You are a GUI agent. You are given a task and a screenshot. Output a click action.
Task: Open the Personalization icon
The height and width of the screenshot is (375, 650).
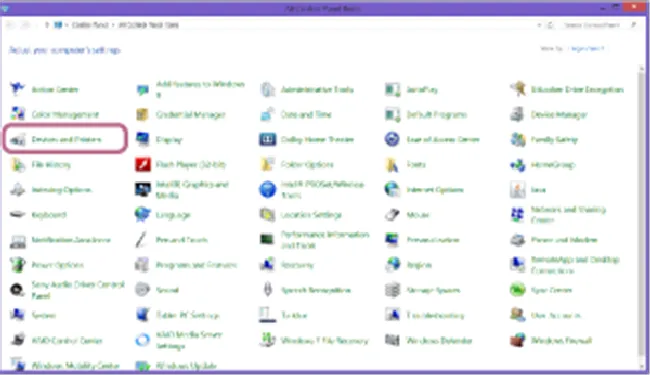coord(392,240)
